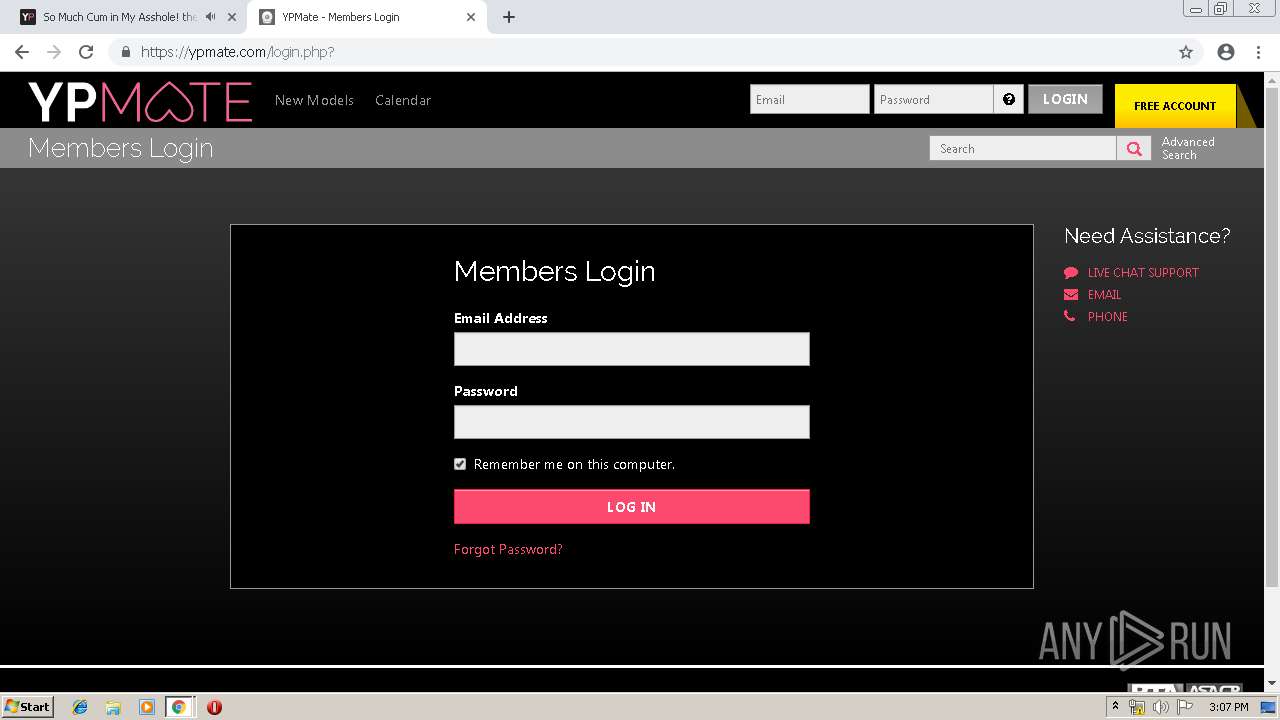Mute the first tab's speaker icon
Viewport: 1280px width, 720px height.
pyautogui.click(x=211, y=17)
